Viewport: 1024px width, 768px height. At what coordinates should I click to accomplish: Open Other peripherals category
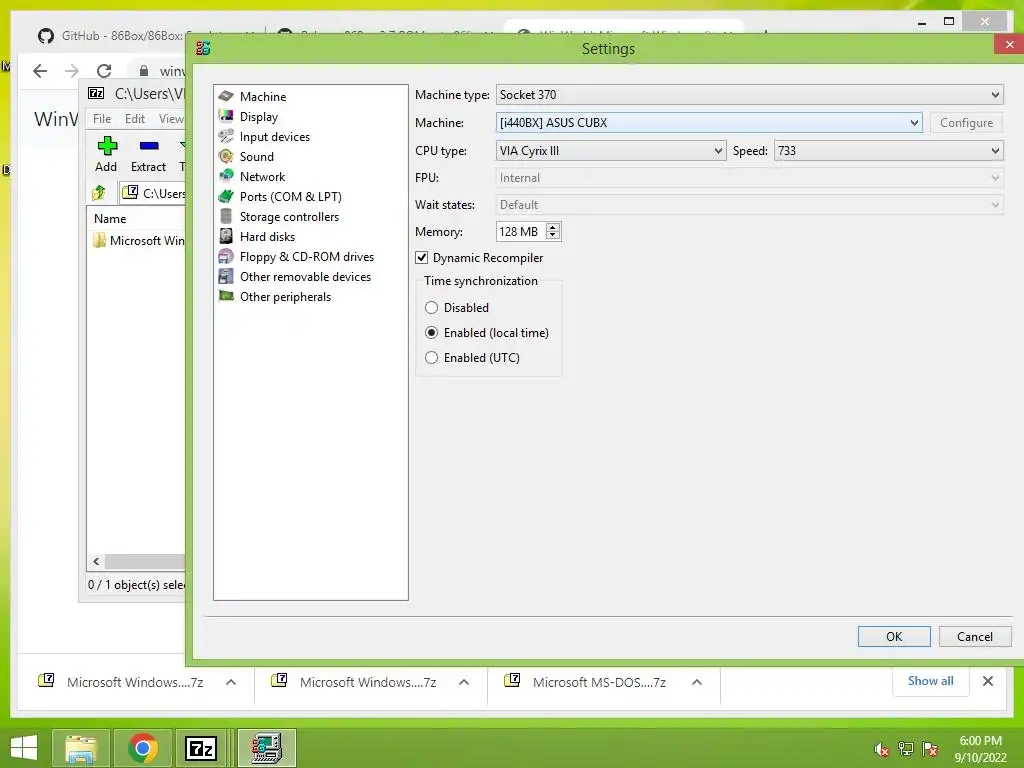click(x=285, y=297)
